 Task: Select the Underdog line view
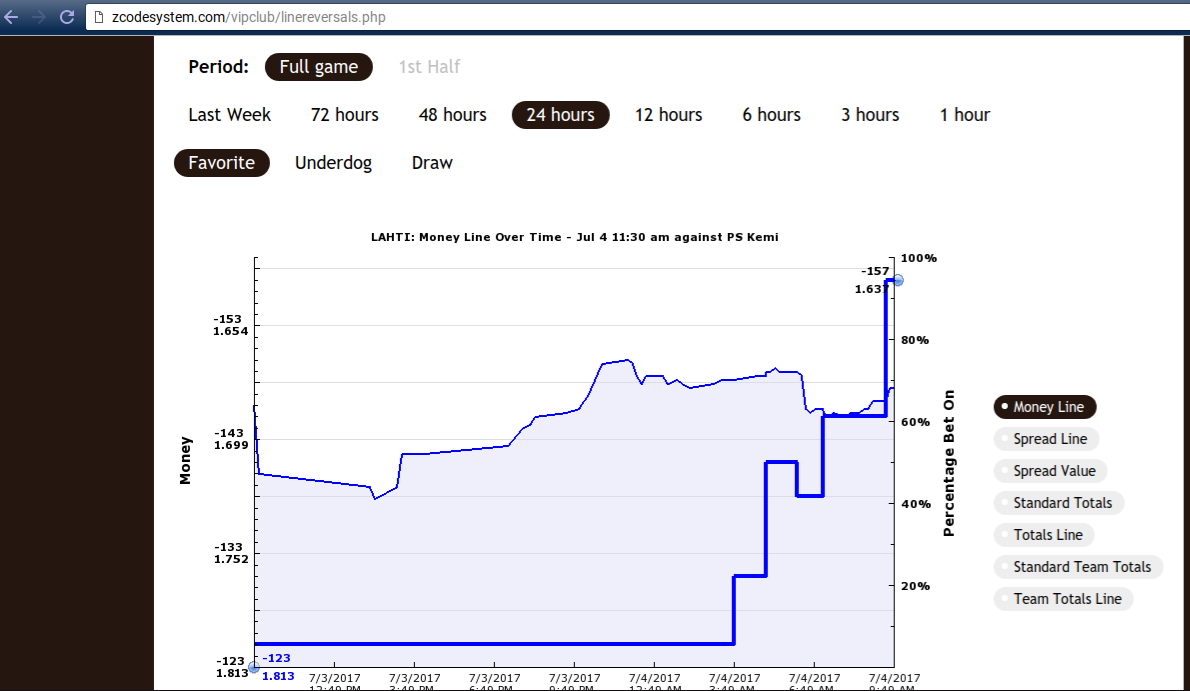coord(333,162)
